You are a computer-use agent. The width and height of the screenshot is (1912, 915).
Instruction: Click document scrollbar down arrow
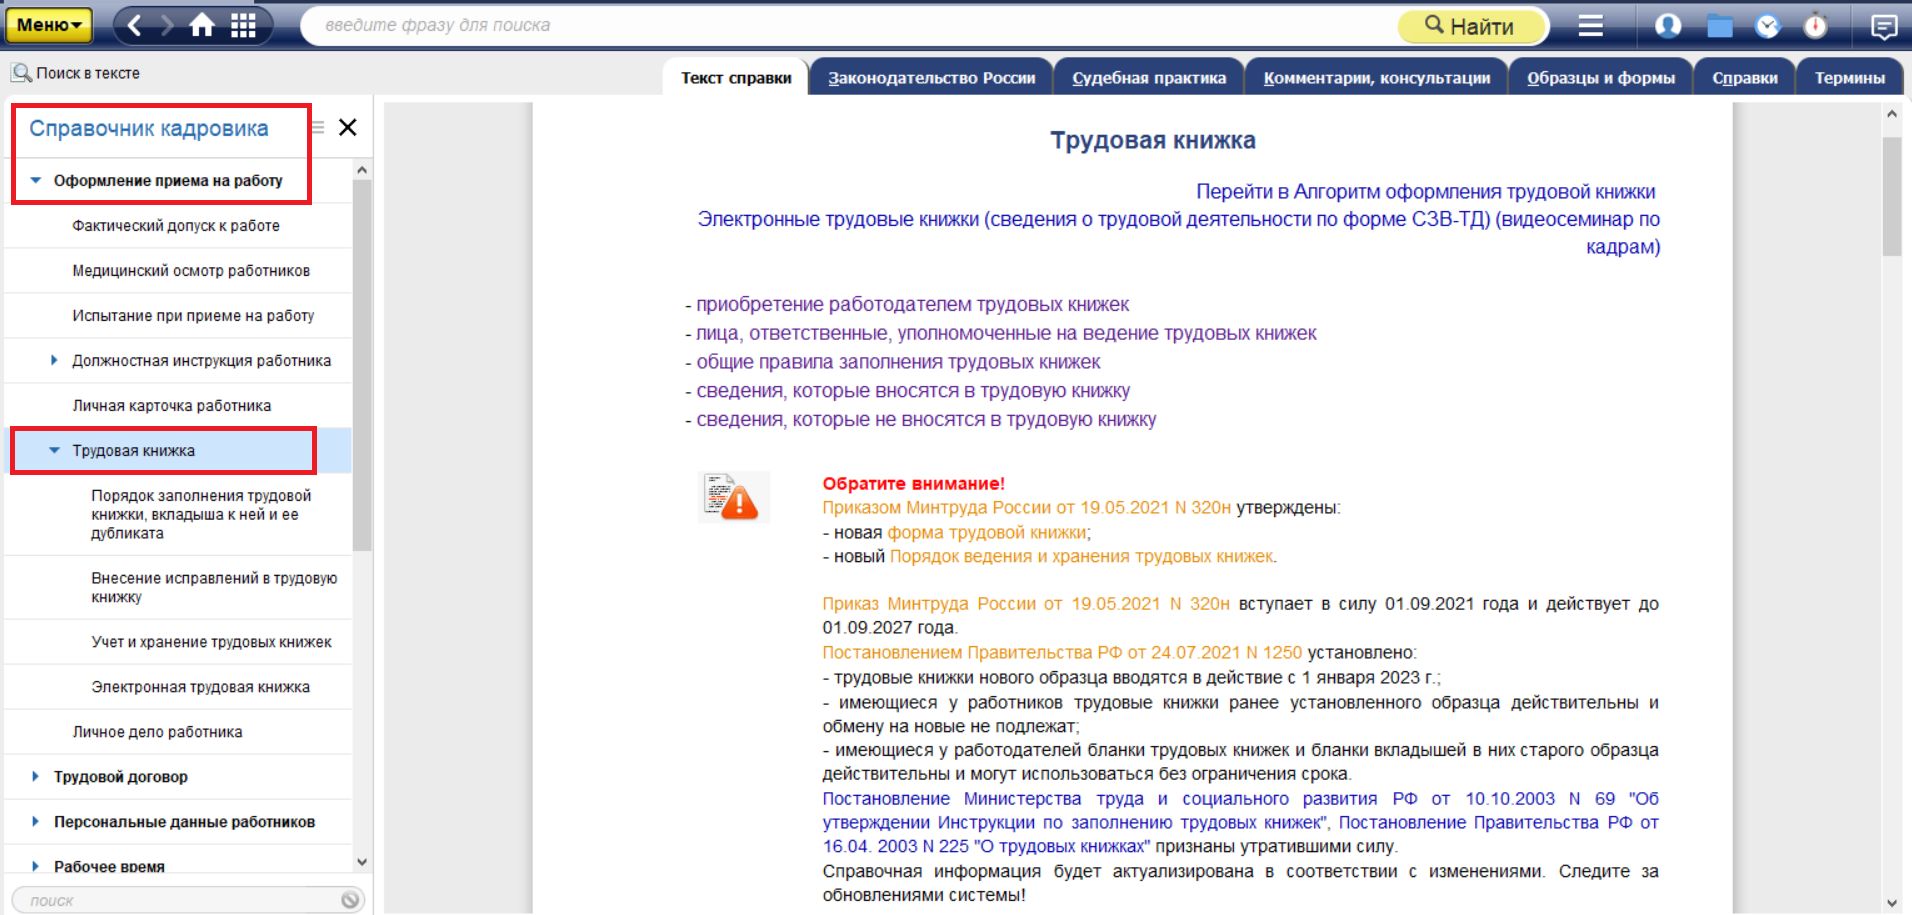pos(1891,903)
